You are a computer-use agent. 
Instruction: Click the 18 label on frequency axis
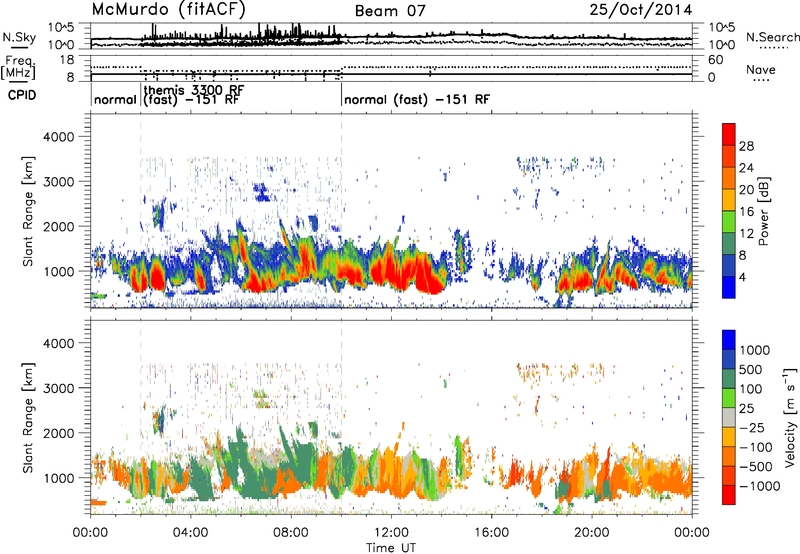(67, 60)
